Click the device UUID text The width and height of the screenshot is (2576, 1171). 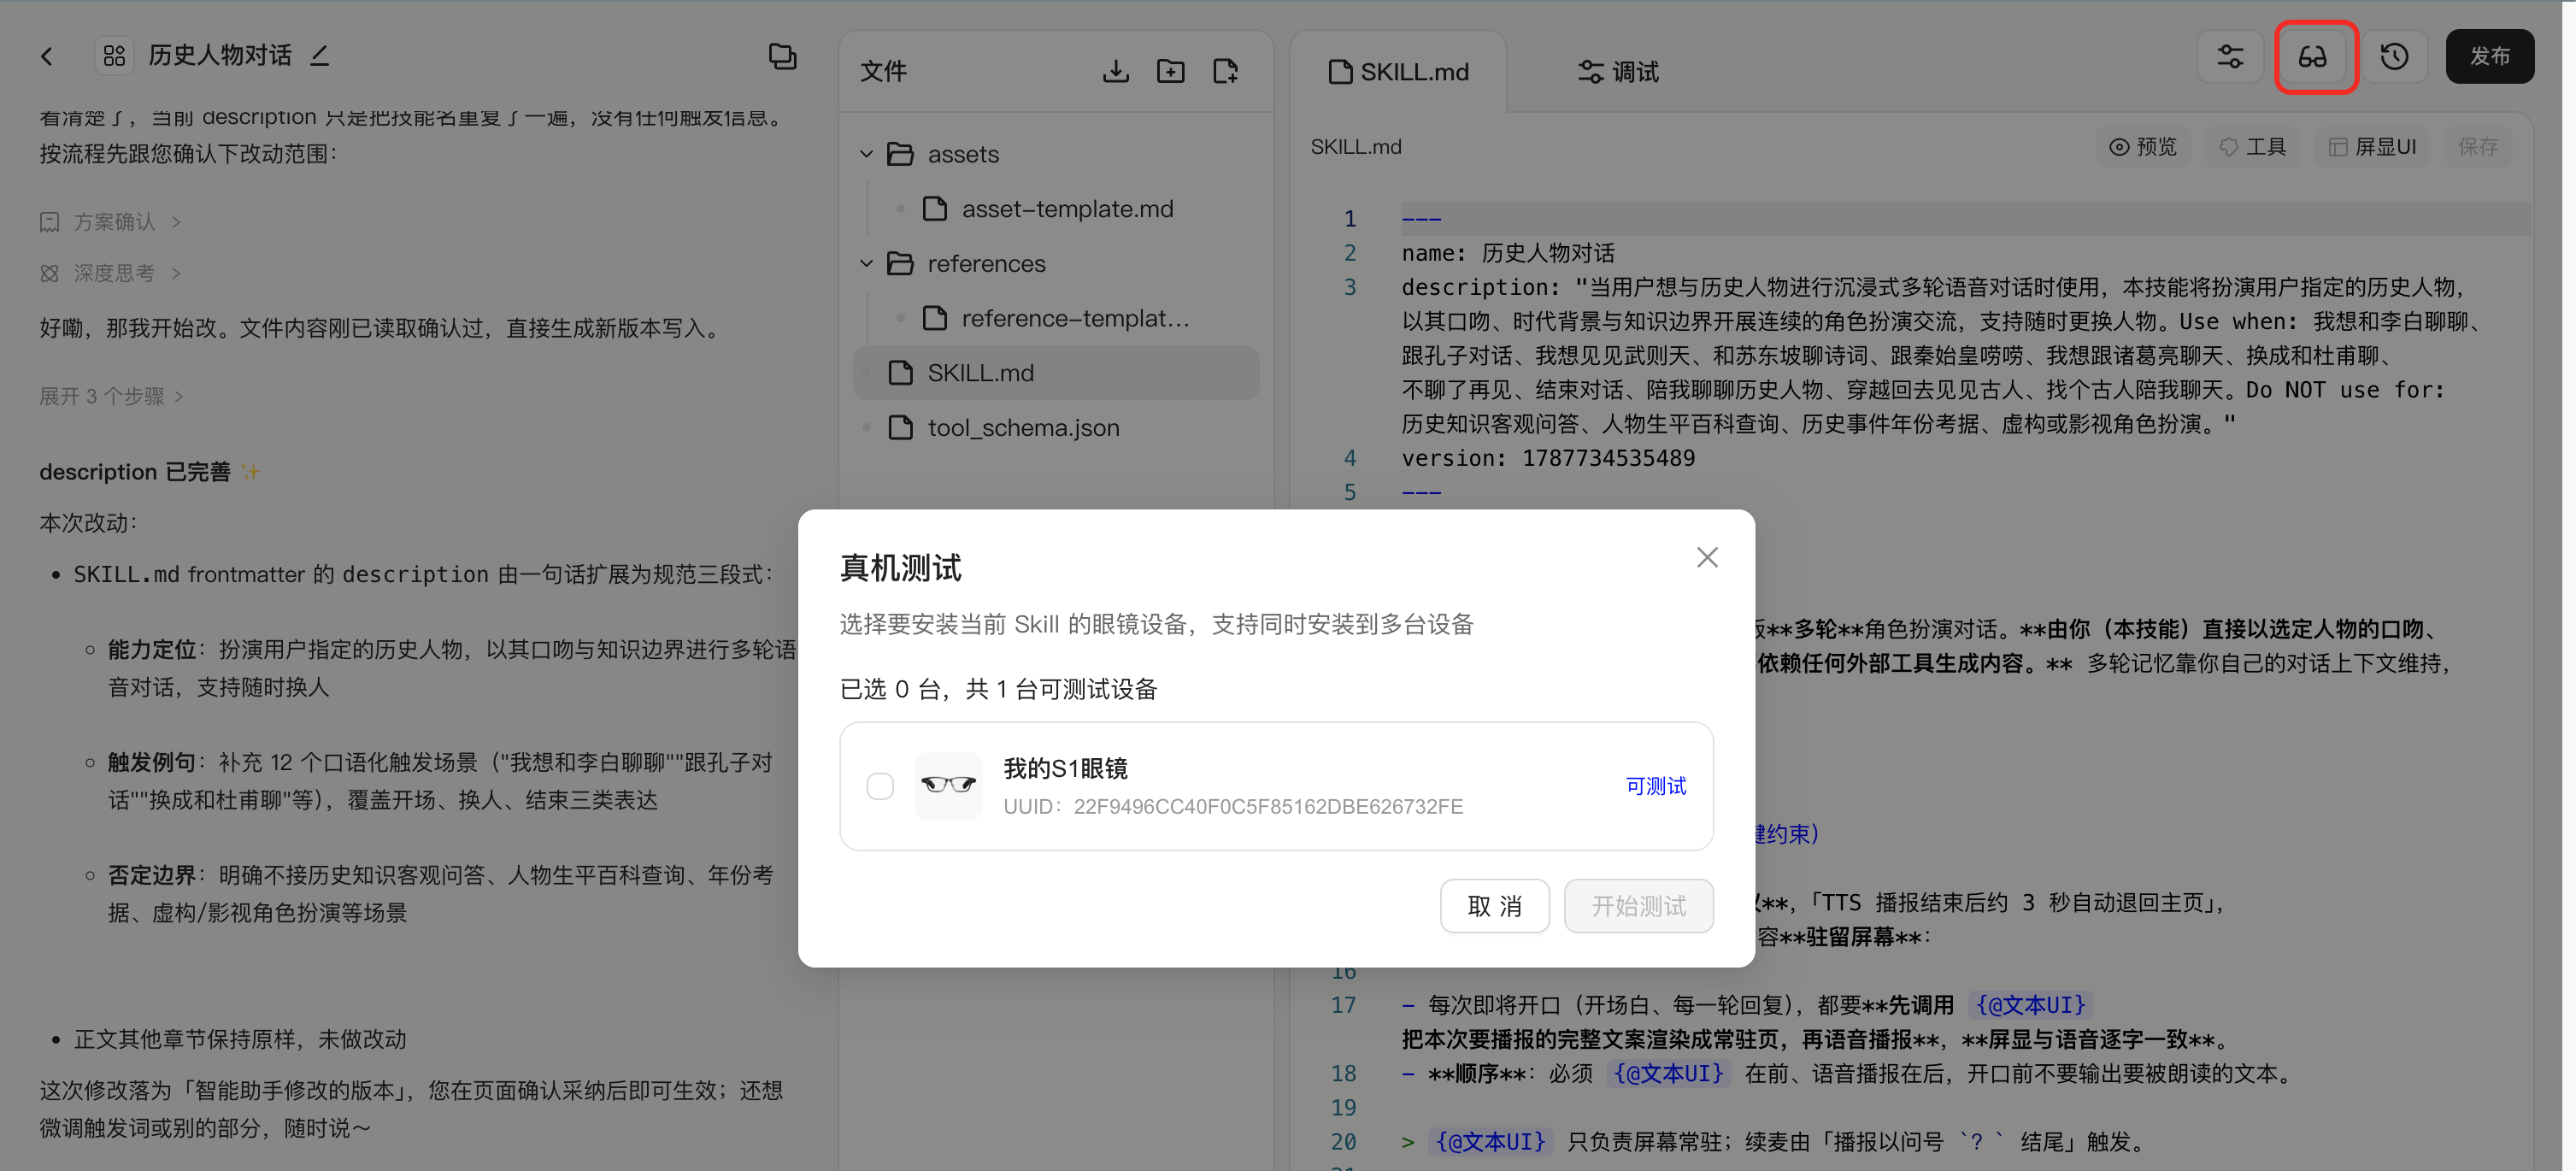[1233, 806]
